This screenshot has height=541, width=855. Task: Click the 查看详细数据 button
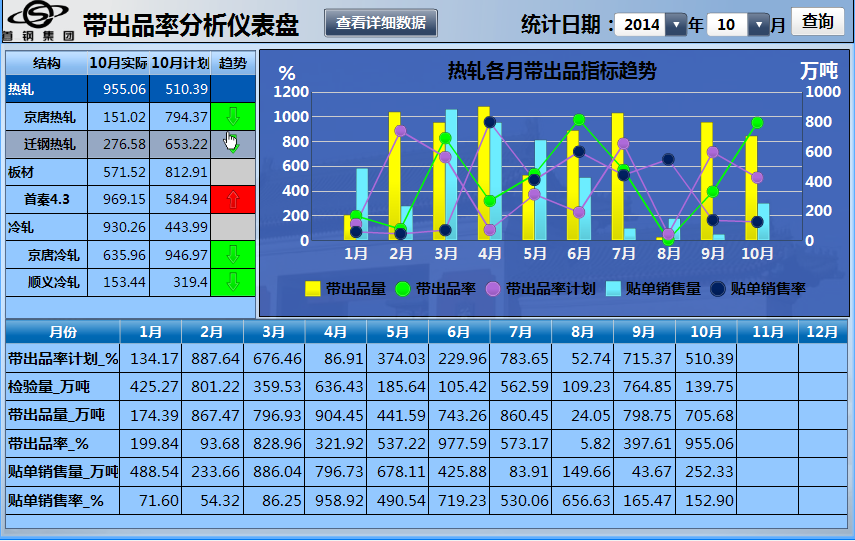380,23
